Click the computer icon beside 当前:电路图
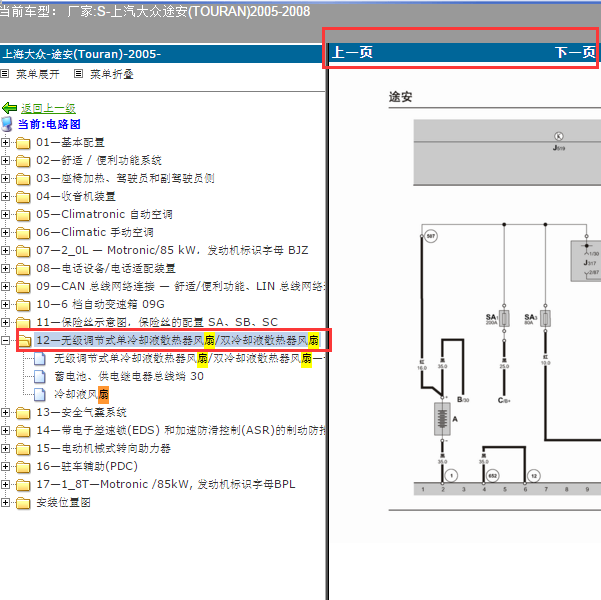The height and width of the screenshot is (600, 601). pos(7,124)
